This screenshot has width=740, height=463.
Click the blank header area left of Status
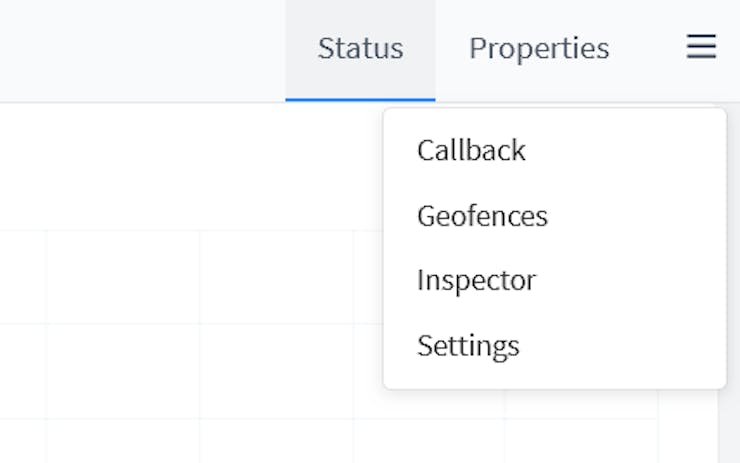[x=140, y=48]
